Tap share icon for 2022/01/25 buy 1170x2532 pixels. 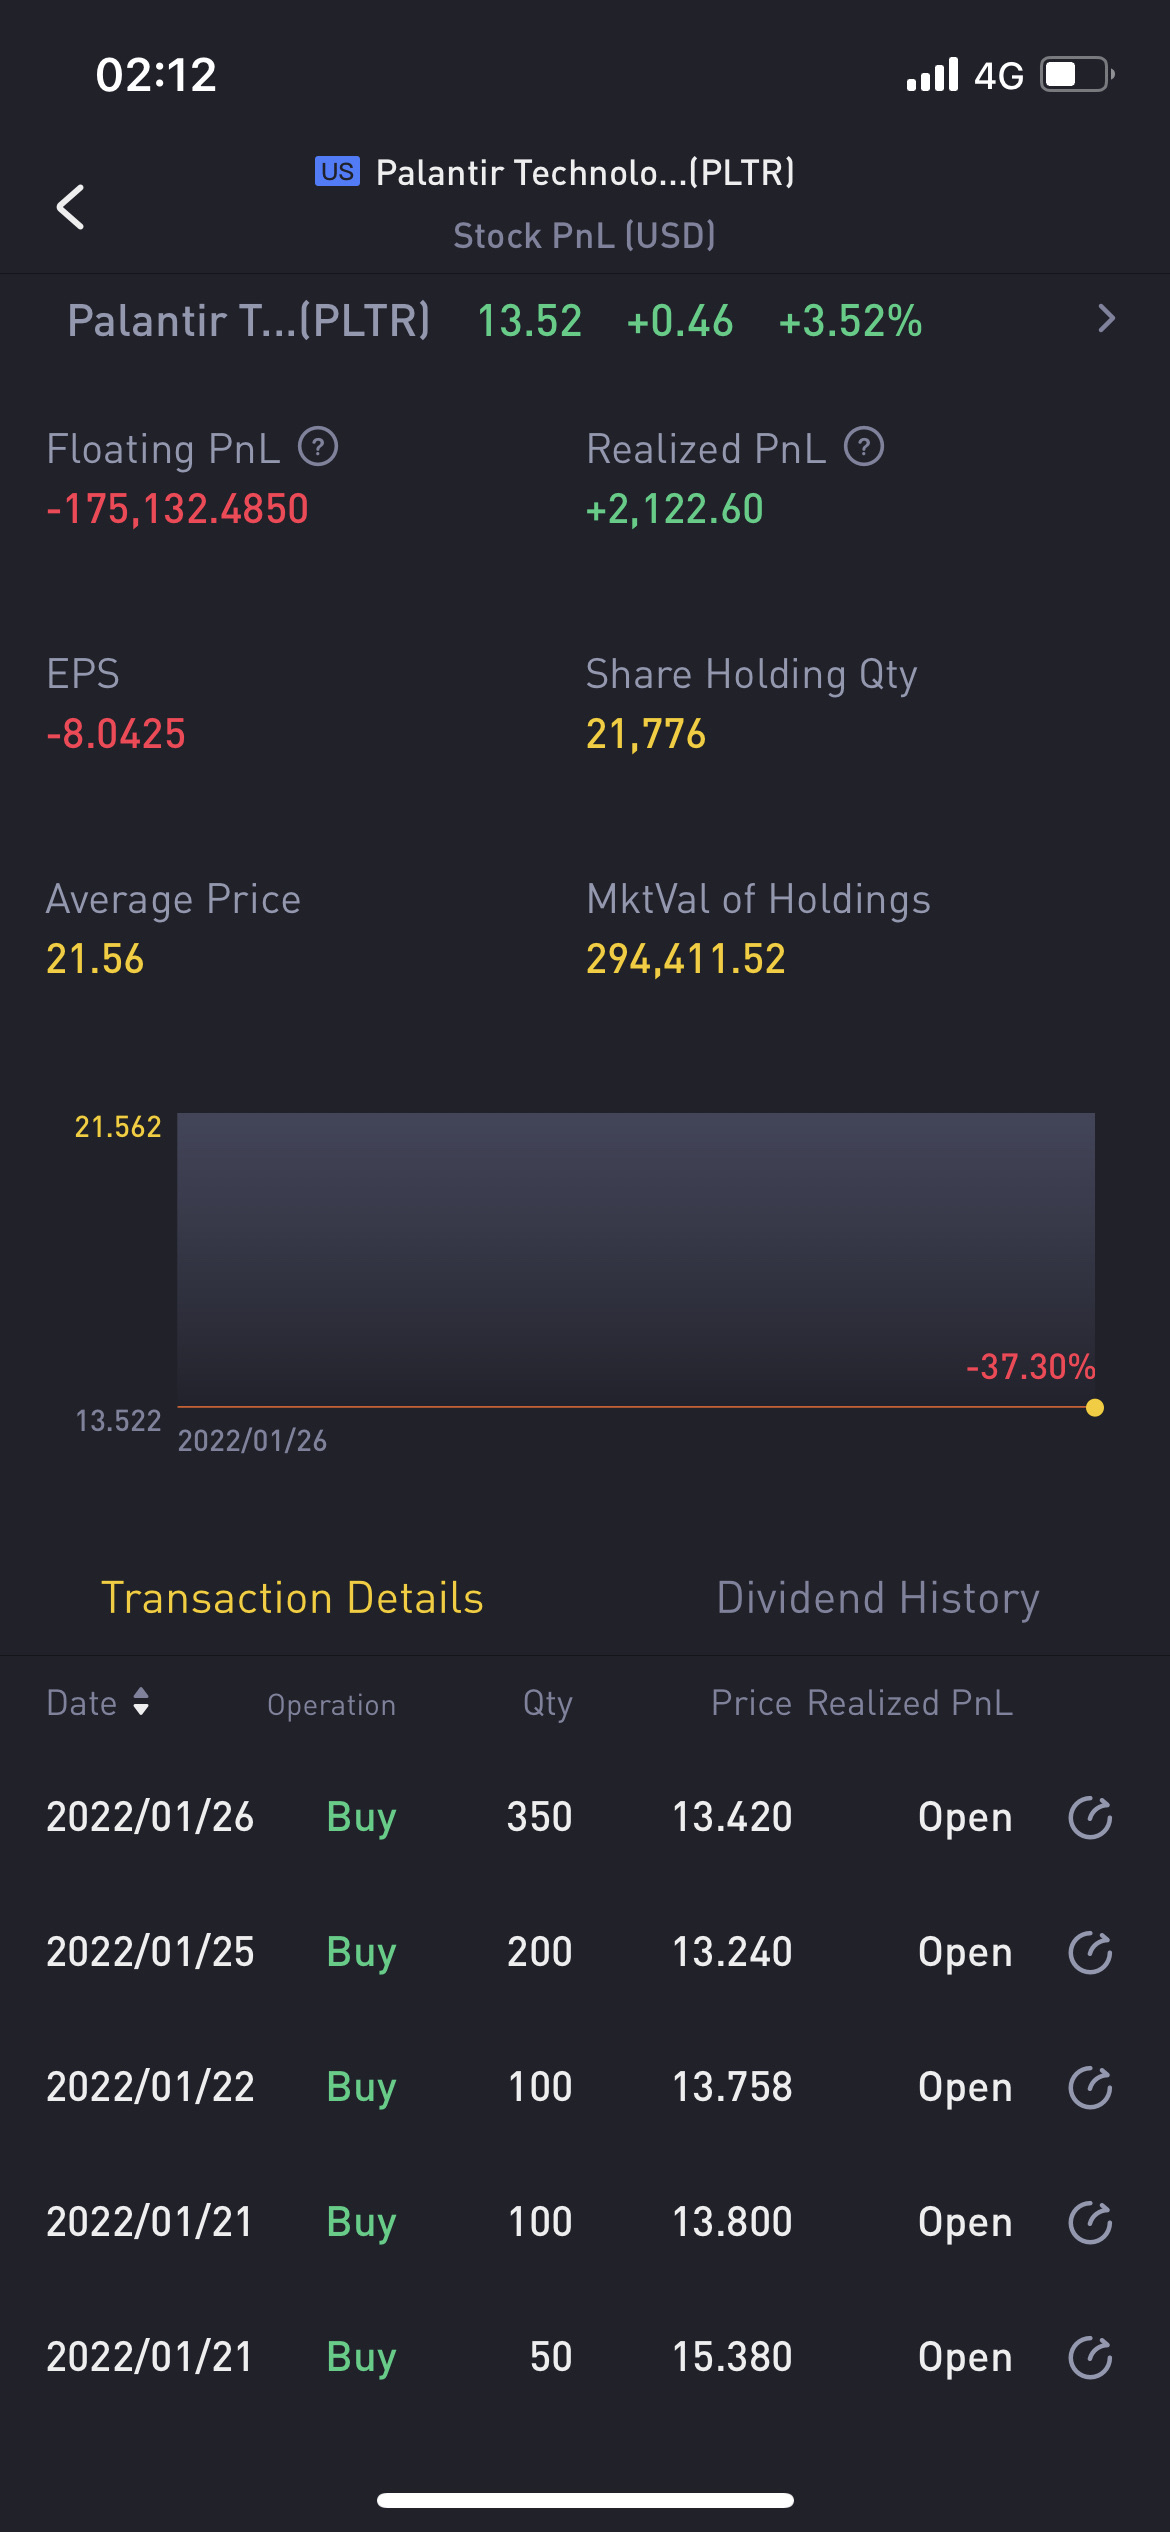click(x=1090, y=1952)
